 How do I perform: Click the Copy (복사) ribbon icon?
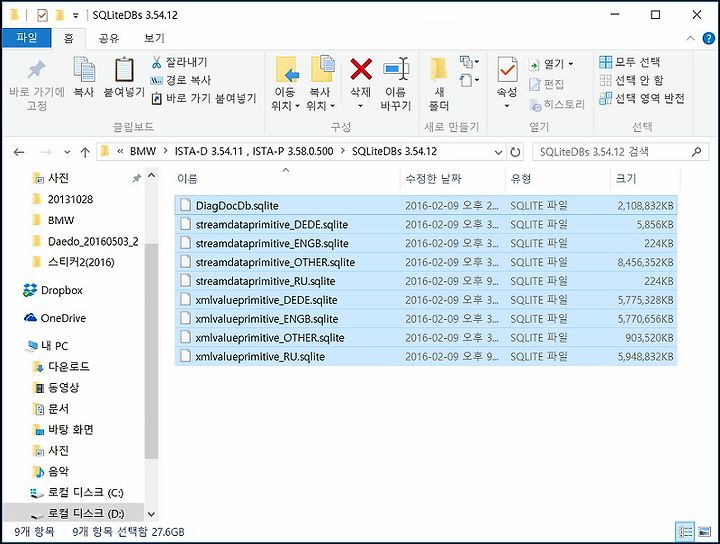click(x=84, y=70)
